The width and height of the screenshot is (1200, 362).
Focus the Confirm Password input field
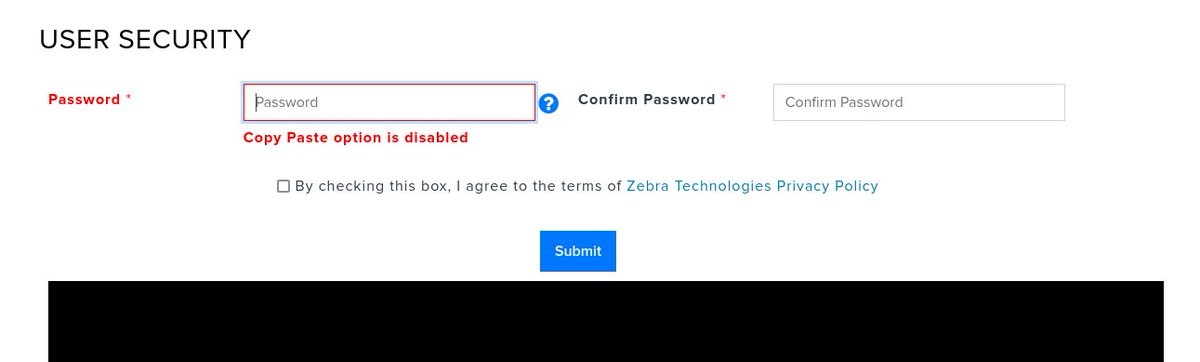tap(919, 102)
